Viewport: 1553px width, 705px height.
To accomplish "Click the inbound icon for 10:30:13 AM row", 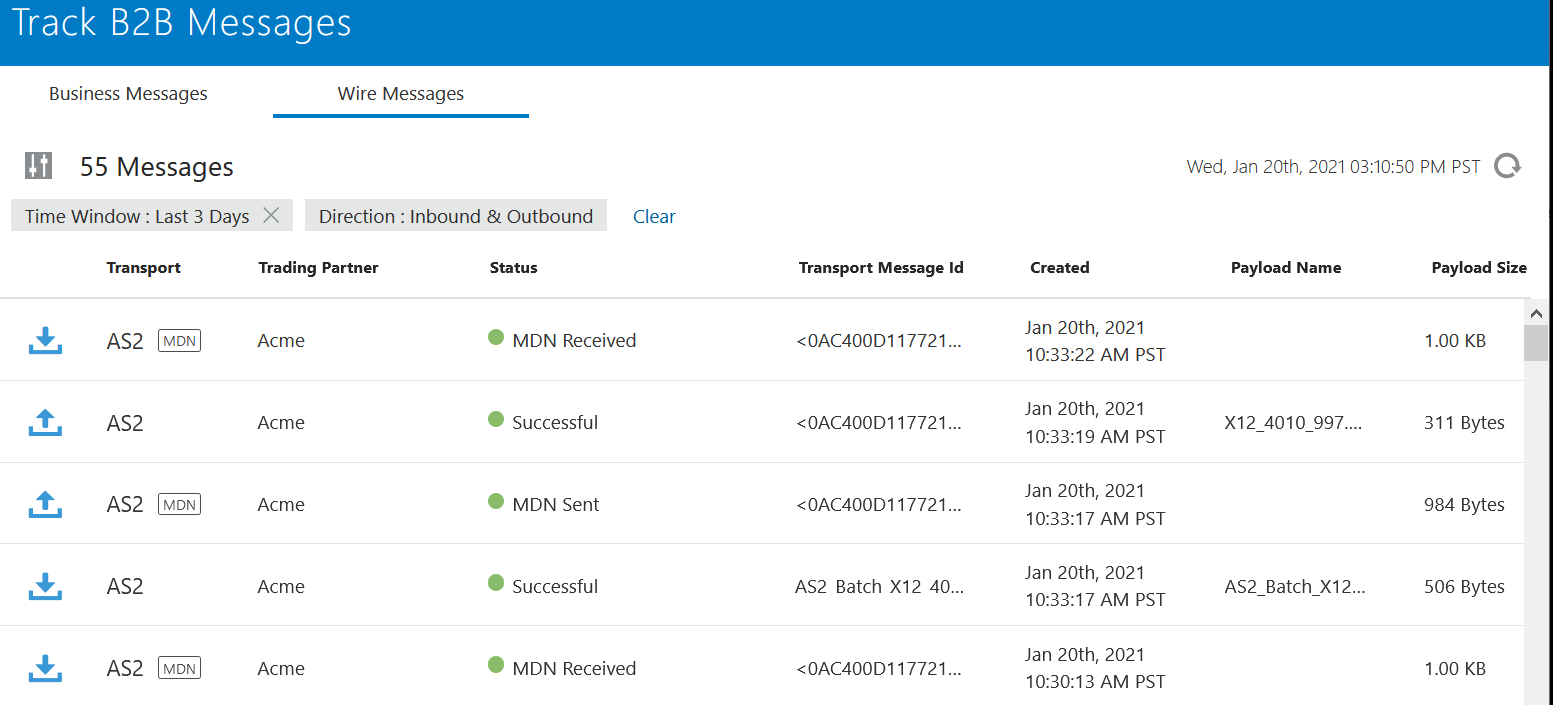I will coord(45,668).
